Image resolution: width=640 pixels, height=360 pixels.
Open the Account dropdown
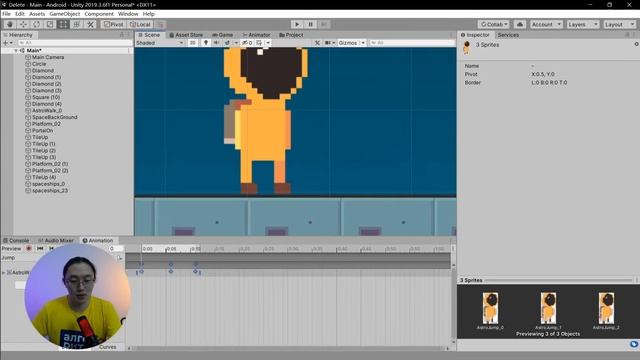coord(546,24)
